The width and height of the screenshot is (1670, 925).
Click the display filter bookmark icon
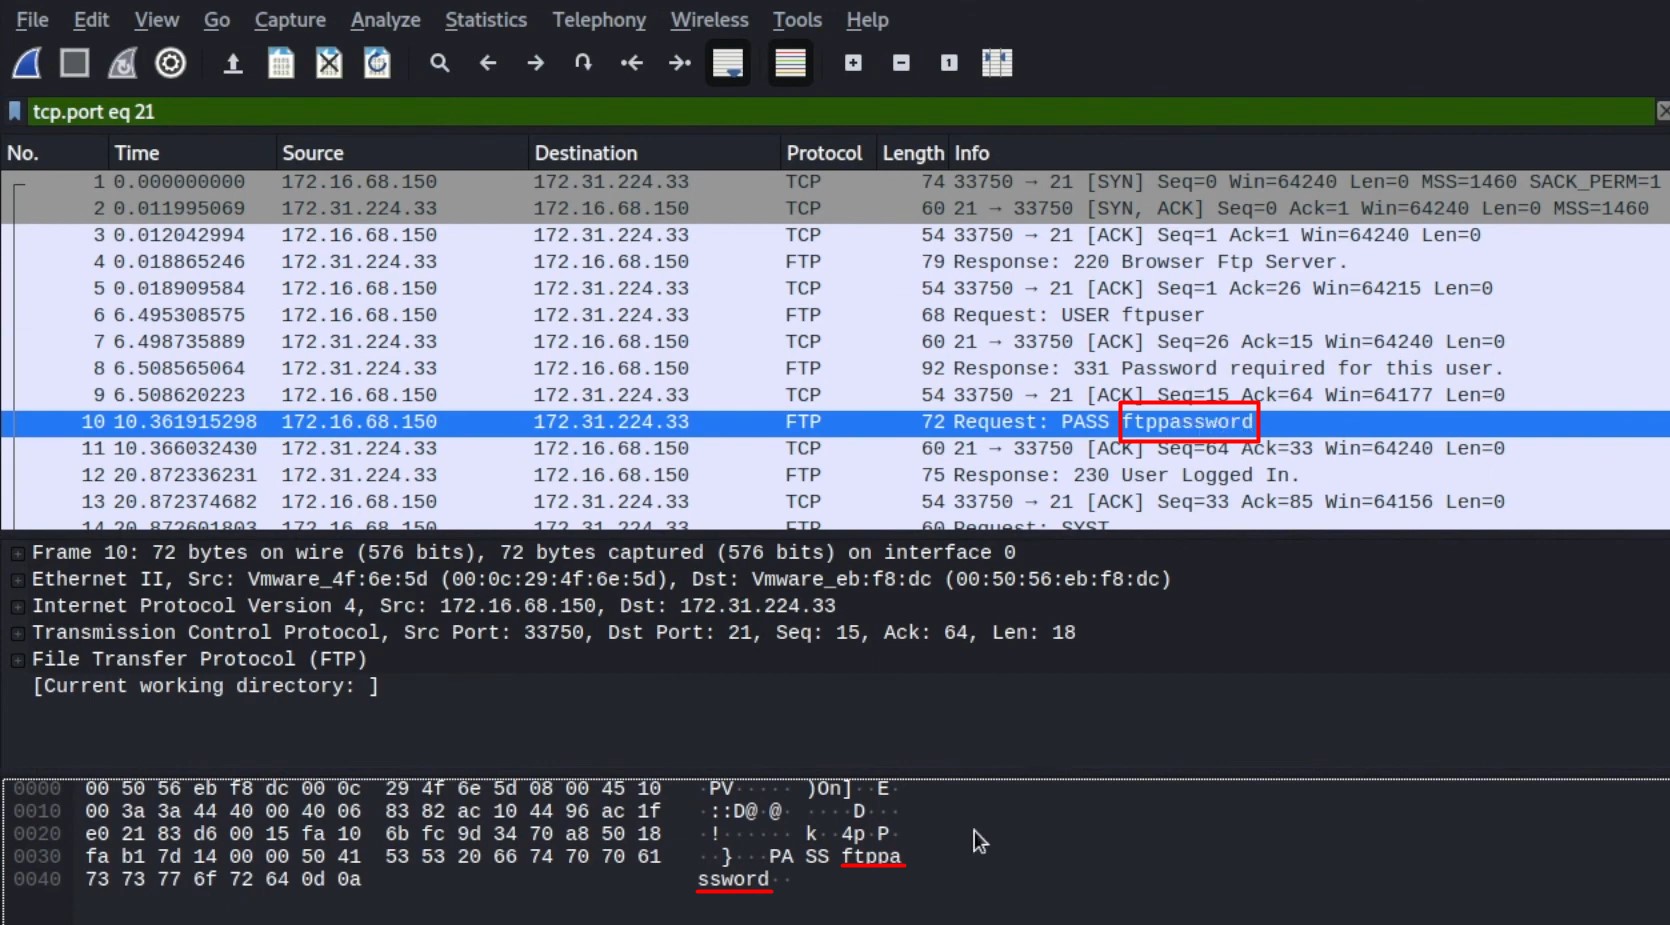(14, 111)
